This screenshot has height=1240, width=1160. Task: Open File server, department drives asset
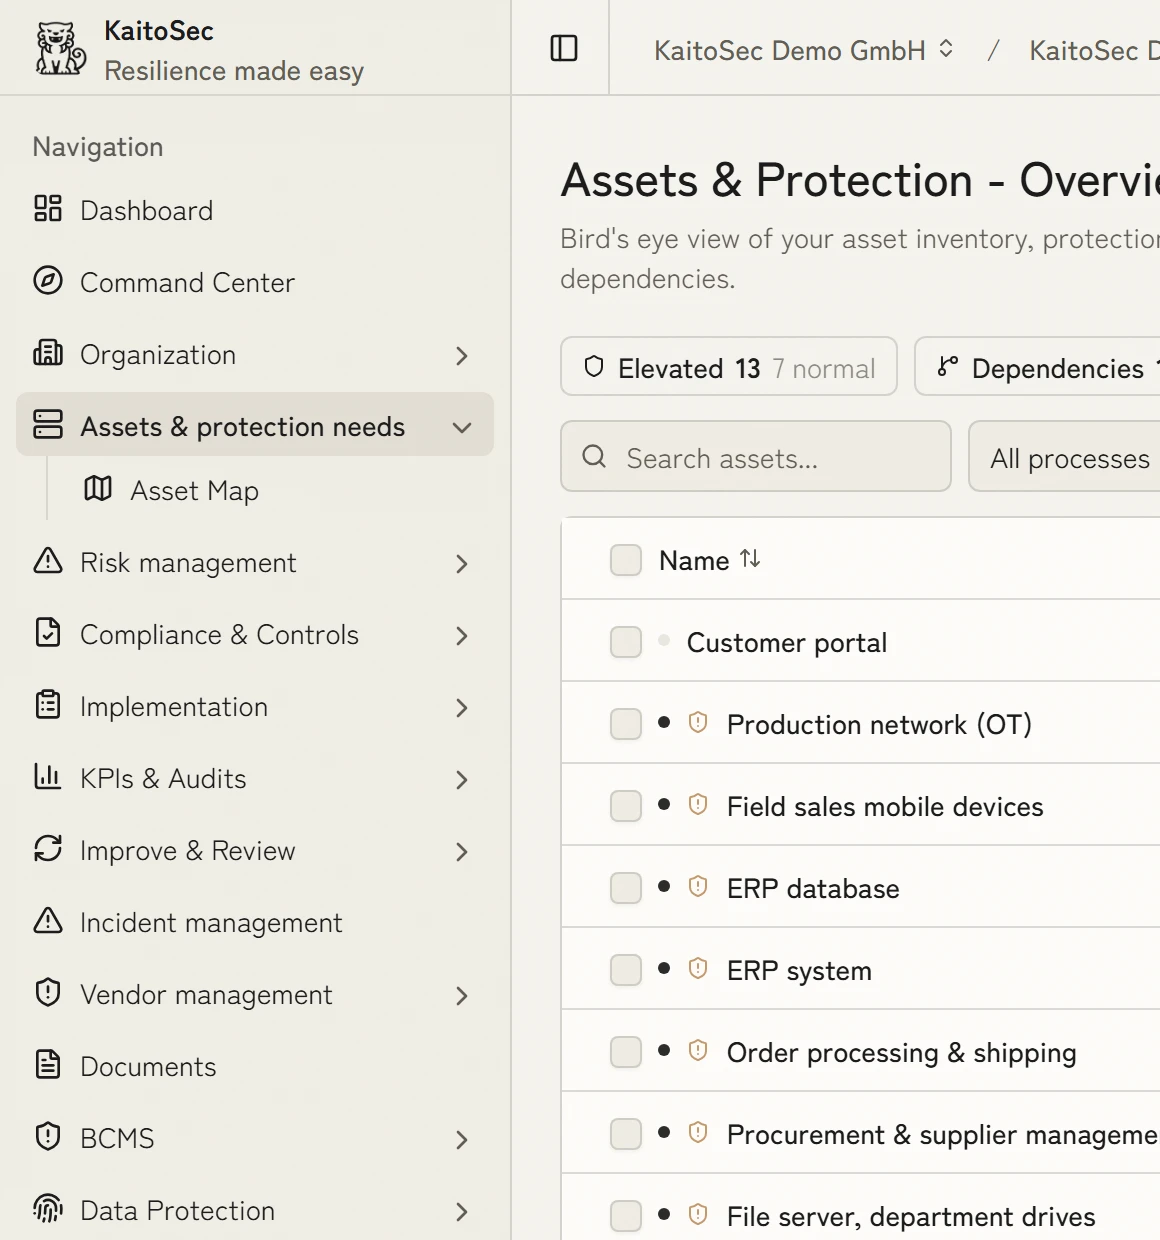point(911,1216)
